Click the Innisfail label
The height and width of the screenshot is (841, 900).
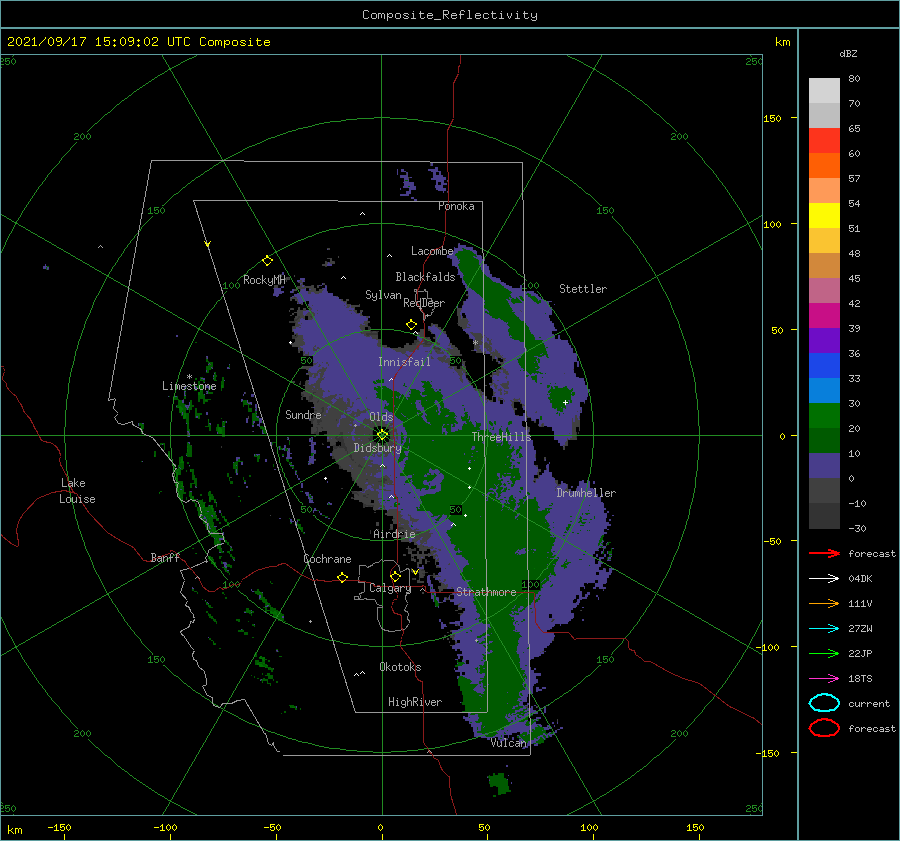(x=404, y=362)
